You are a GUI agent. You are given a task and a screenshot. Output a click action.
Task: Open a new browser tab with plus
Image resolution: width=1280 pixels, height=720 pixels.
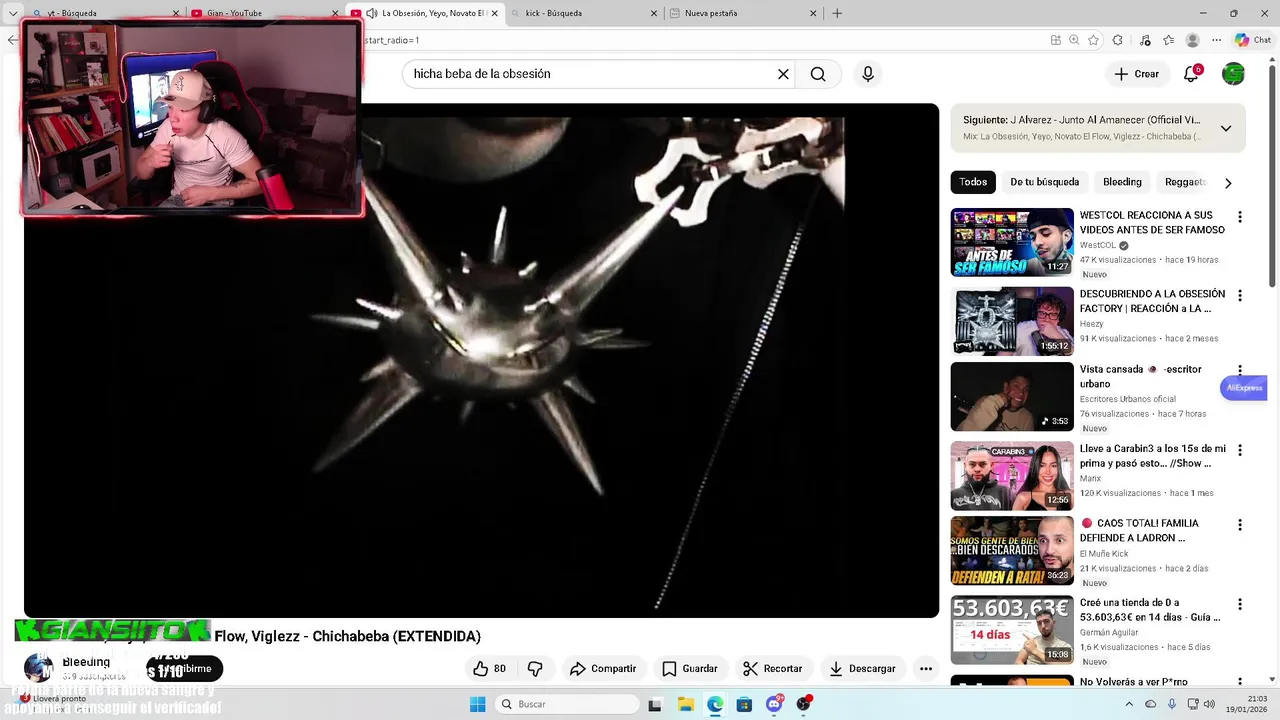pos(837,13)
